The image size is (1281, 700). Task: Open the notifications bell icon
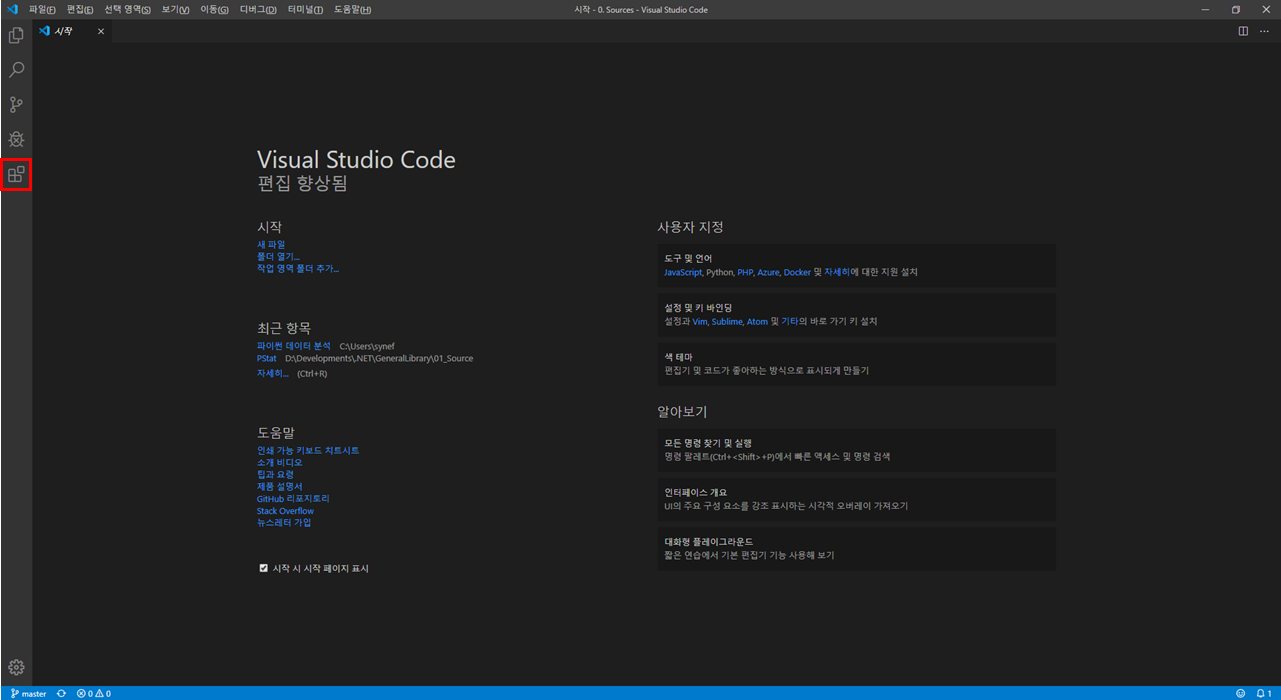point(1264,693)
